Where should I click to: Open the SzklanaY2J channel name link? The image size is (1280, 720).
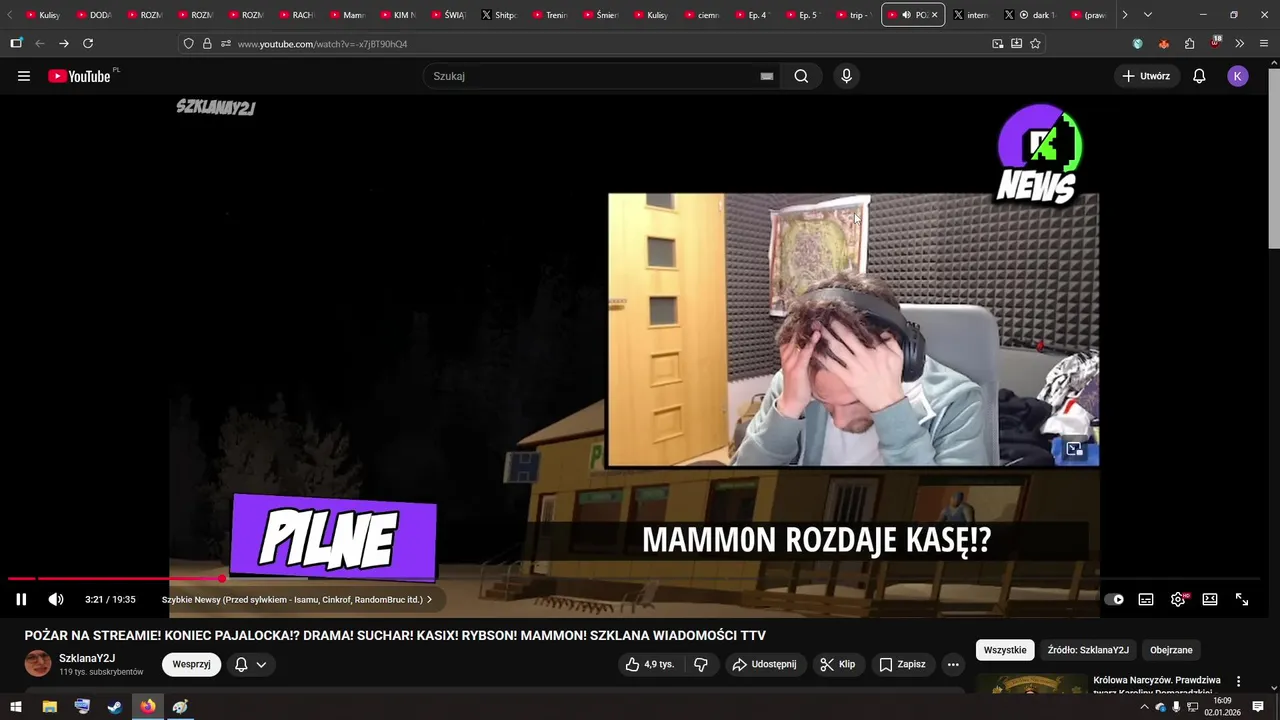click(x=87, y=658)
